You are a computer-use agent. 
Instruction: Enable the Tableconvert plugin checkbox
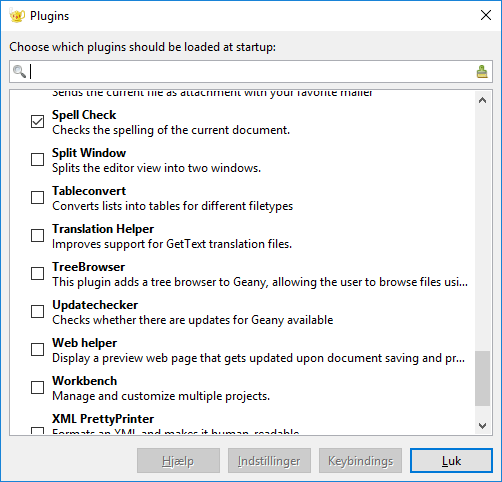pyautogui.click(x=37, y=197)
